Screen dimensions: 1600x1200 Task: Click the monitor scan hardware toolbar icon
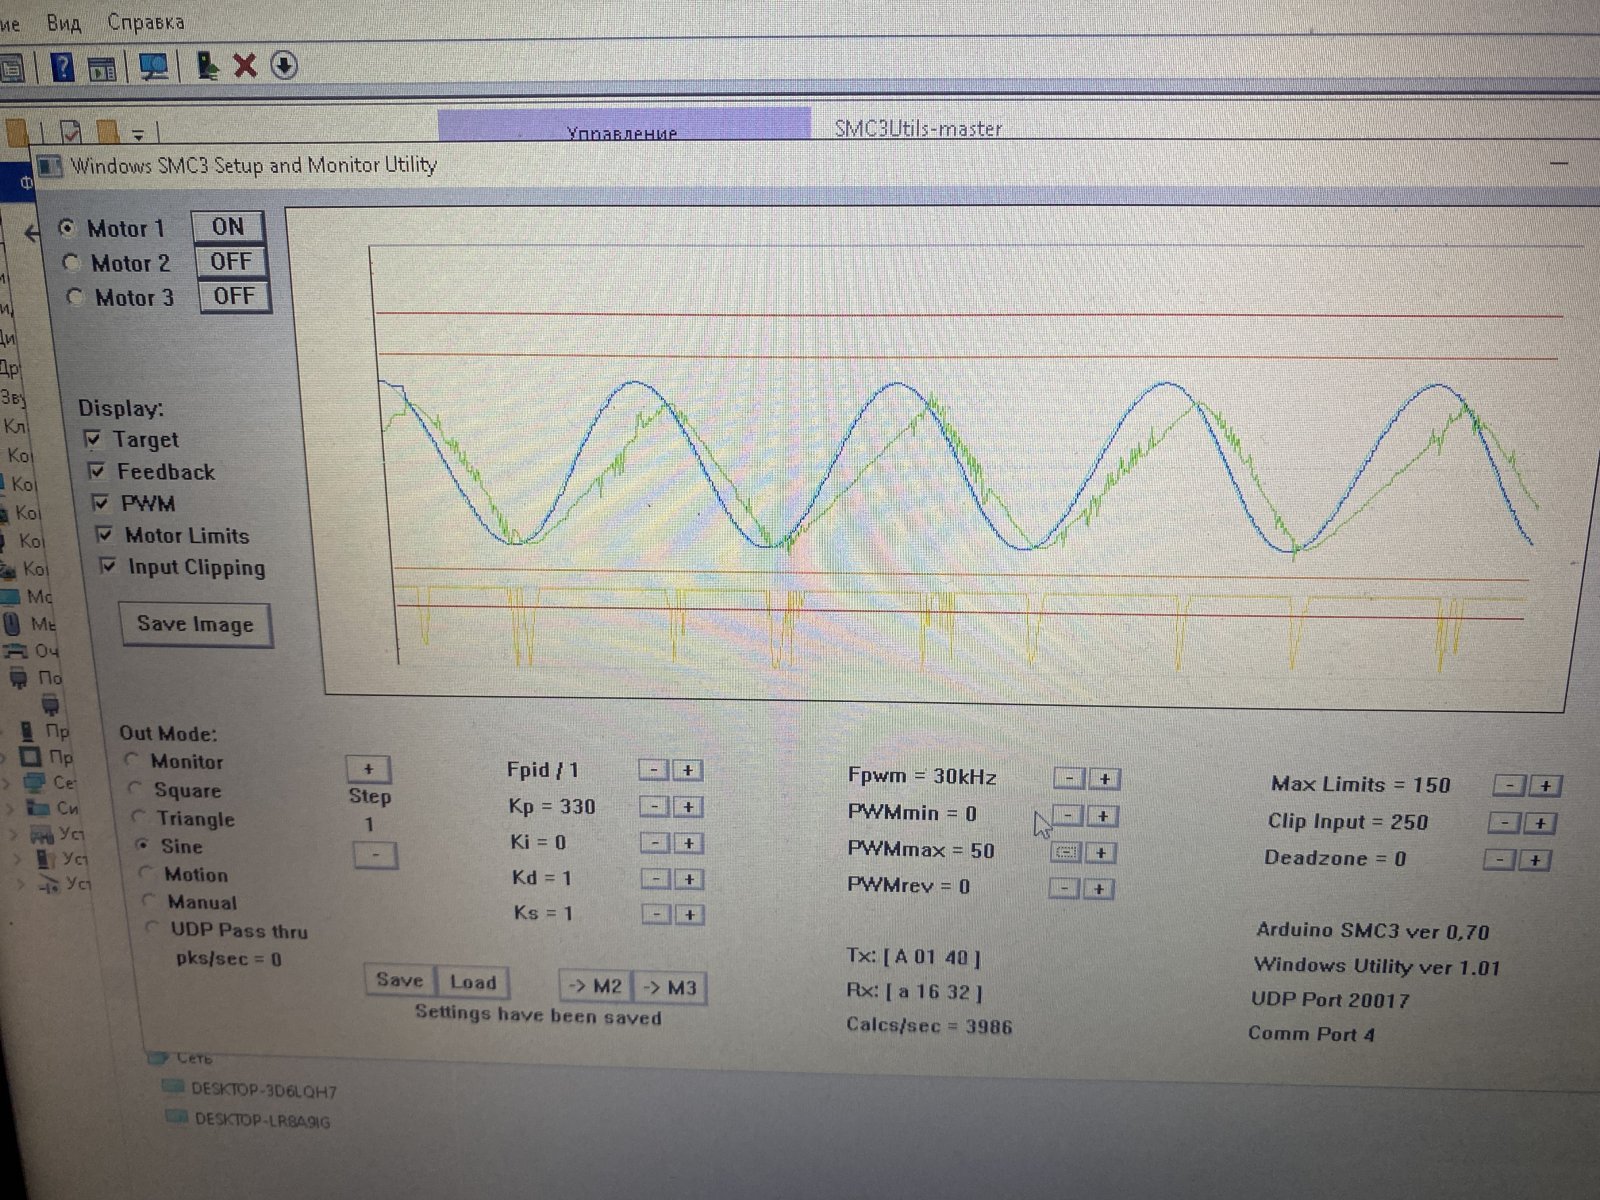pyautogui.click(x=153, y=67)
